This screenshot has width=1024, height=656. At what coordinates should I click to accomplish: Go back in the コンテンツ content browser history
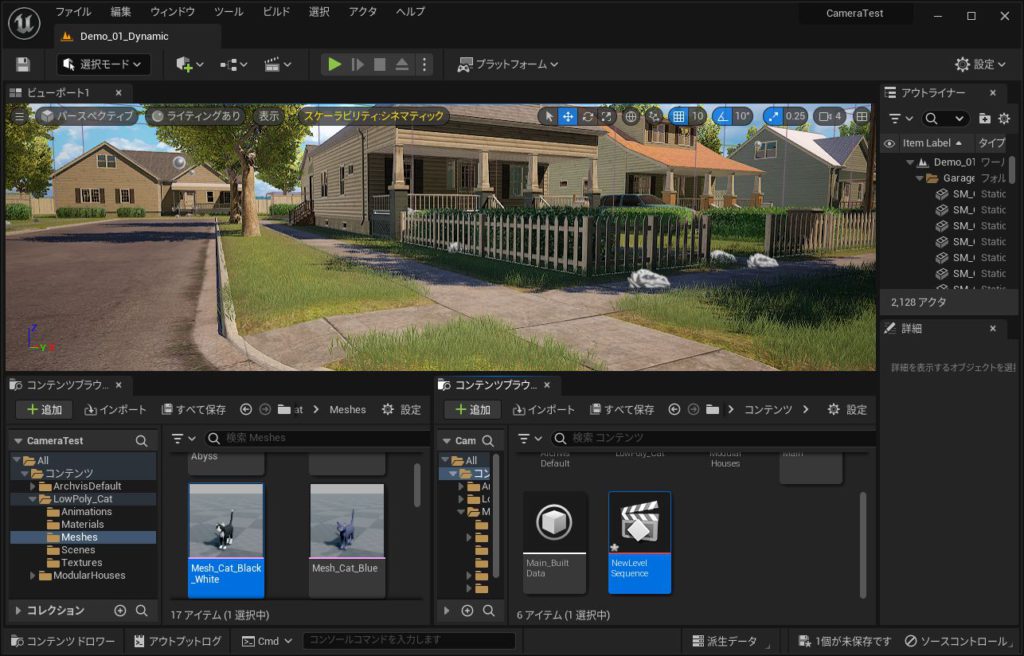[x=674, y=410]
